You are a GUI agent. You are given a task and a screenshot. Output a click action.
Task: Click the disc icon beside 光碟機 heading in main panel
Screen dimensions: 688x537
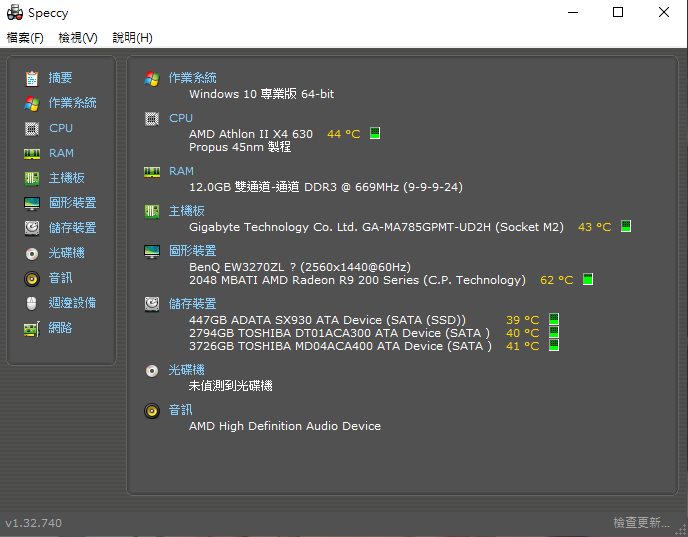152,371
